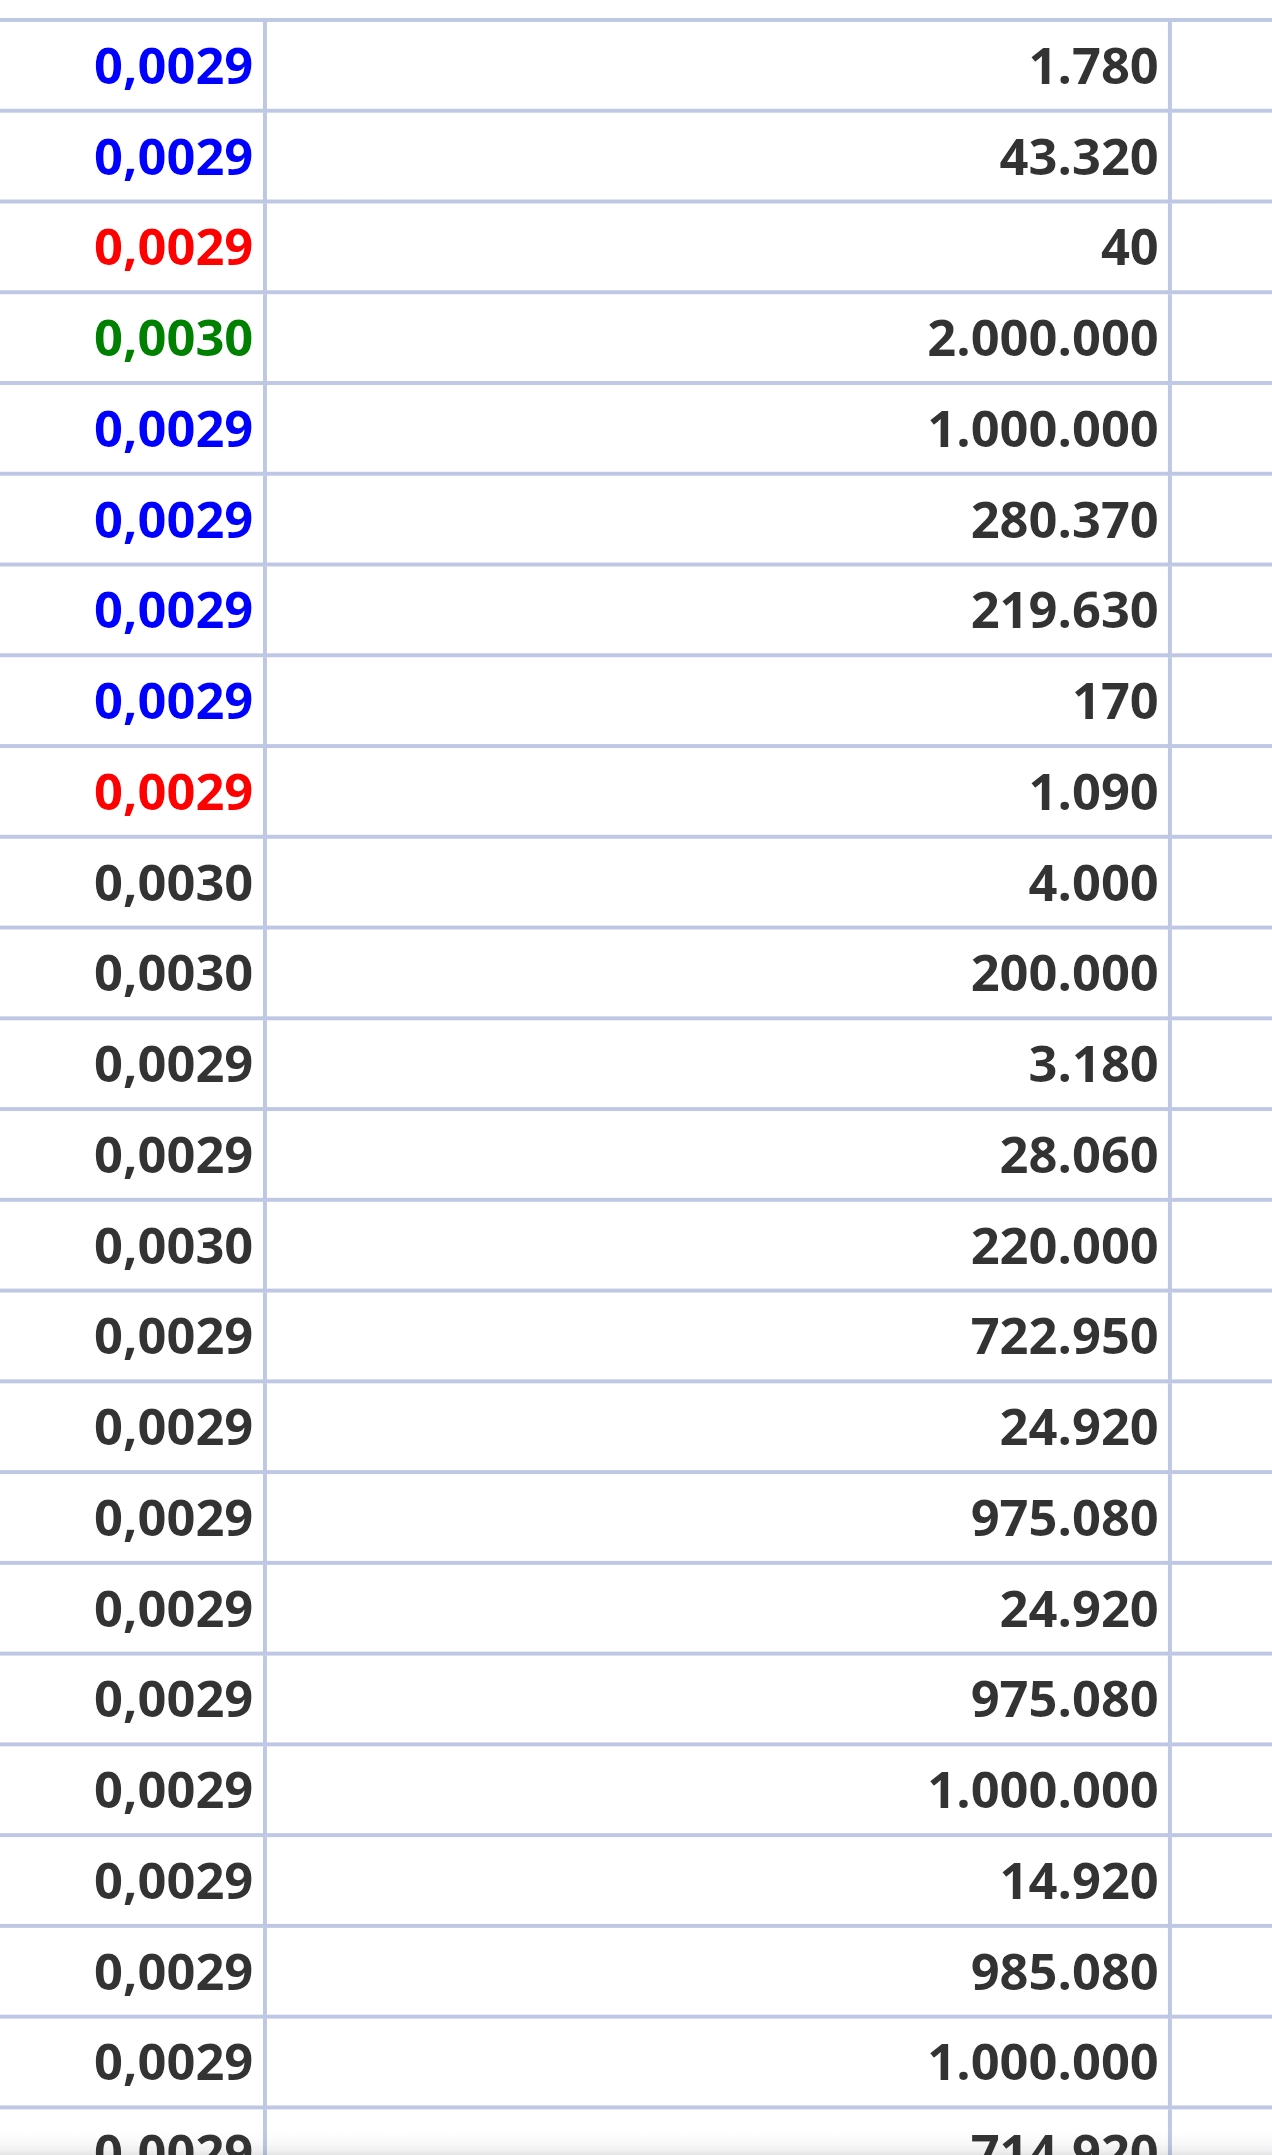1272x2155 pixels.
Task: Click the volume cell showing 43.320
Action: [1079, 157]
